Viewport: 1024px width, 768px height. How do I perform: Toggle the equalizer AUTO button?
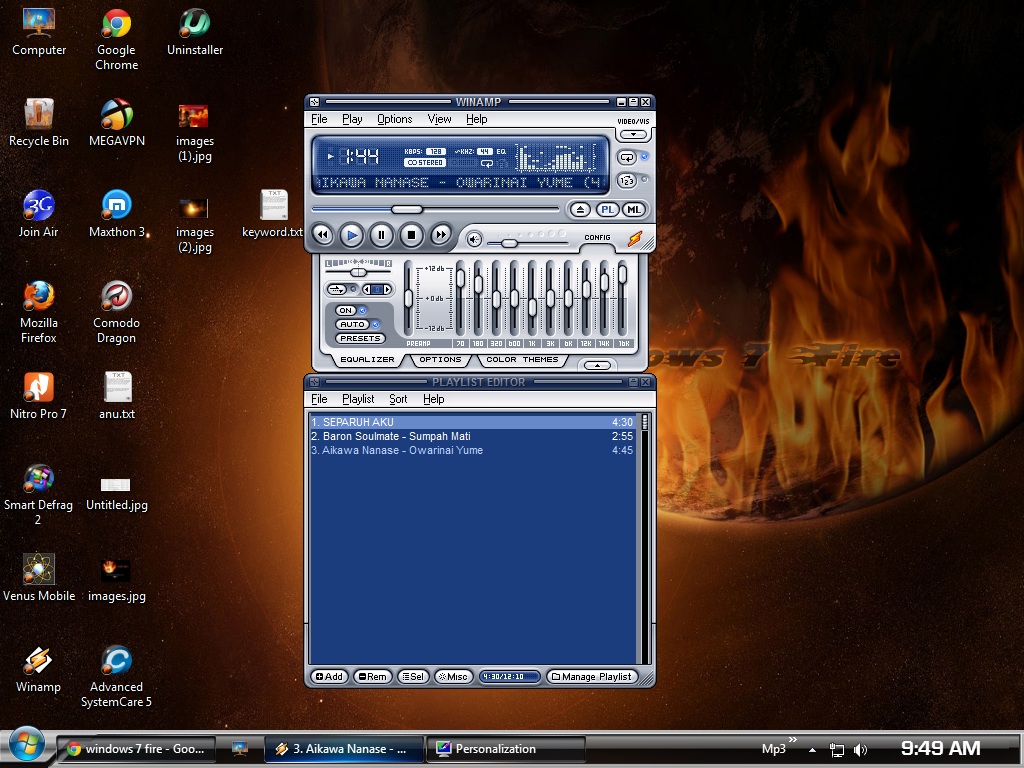click(353, 325)
